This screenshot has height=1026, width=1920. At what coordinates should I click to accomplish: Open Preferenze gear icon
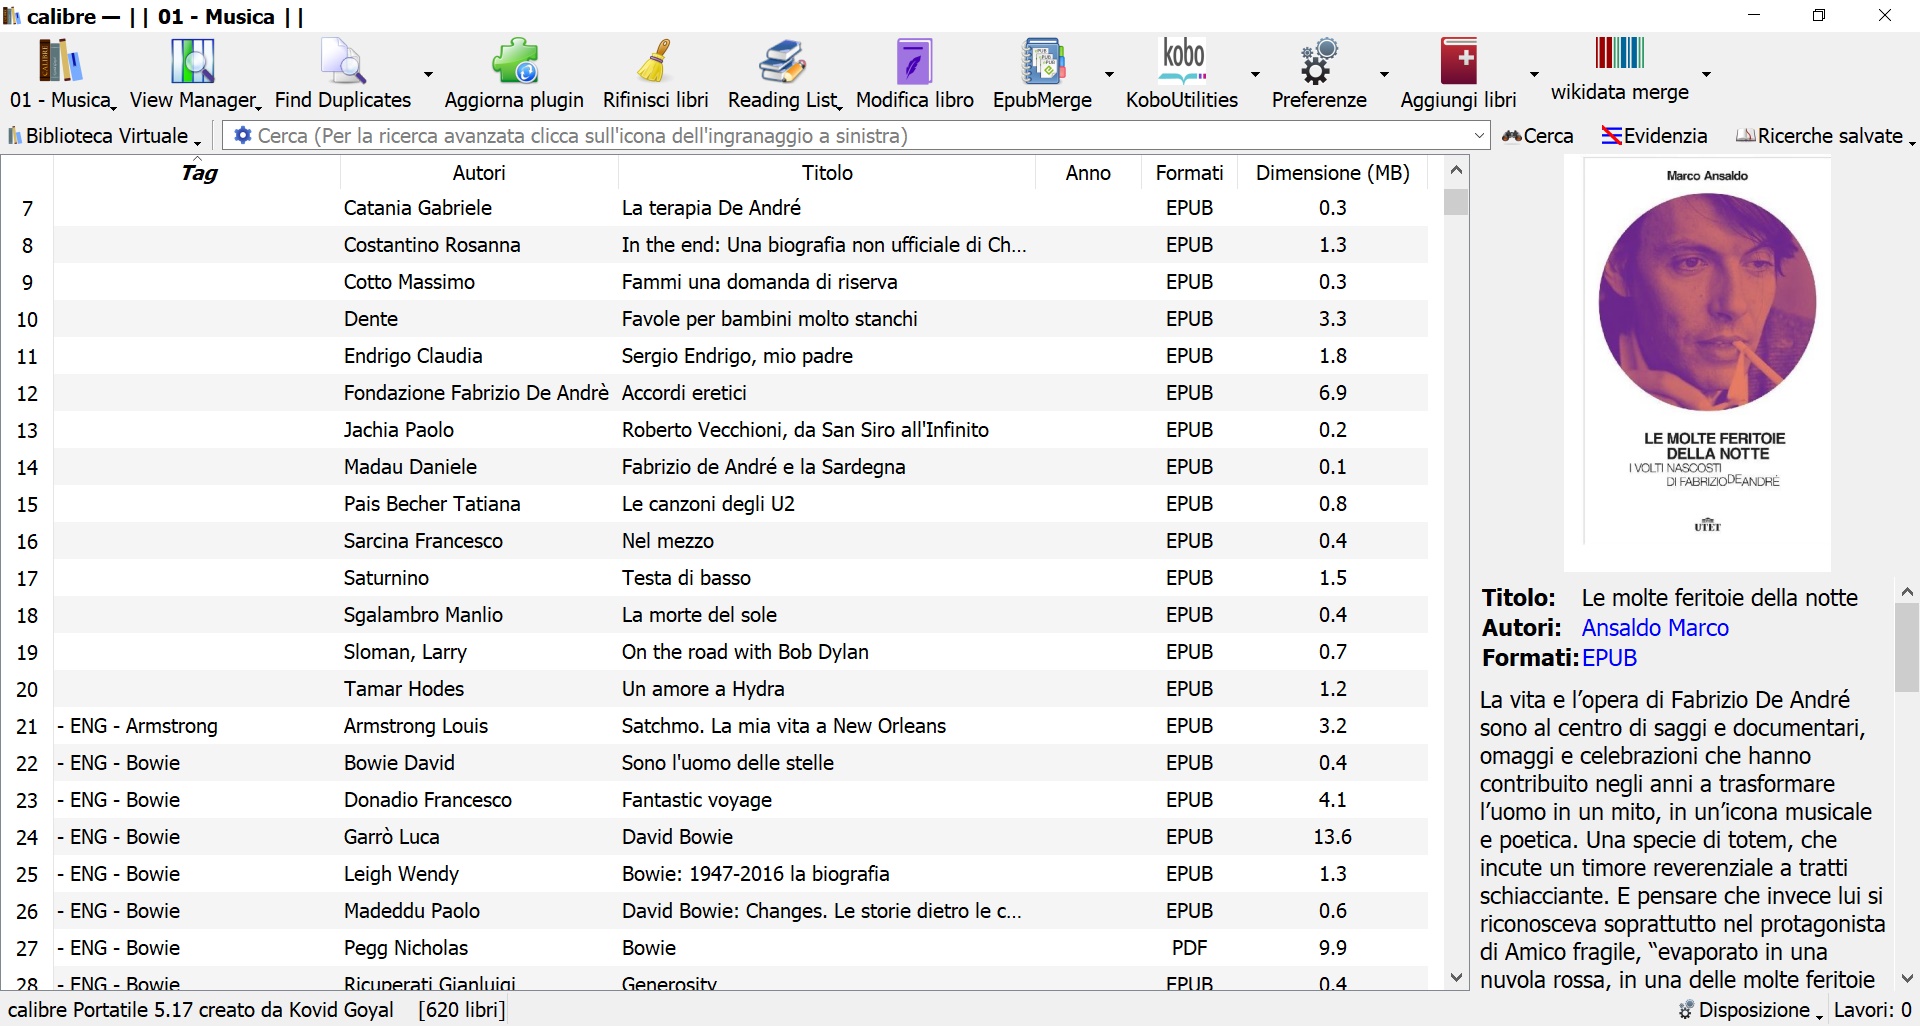tap(1318, 61)
